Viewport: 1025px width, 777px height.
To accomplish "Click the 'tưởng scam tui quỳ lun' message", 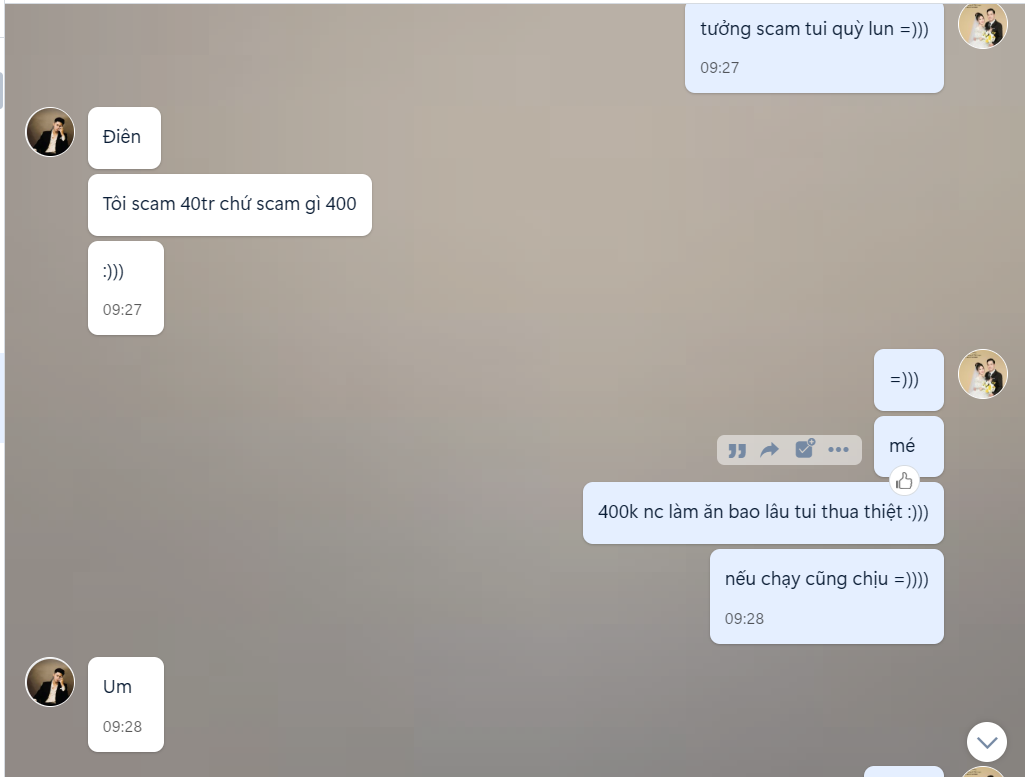I will pos(814,47).
